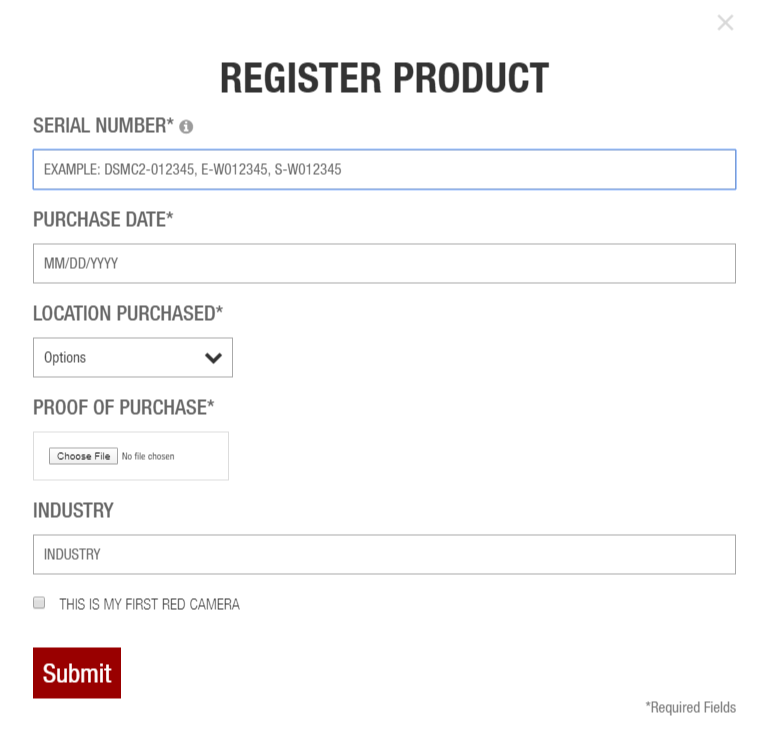Image resolution: width=769 pixels, height=755 pixels.
Task: Click the 'No file chosen' text
Action: pyautogui.click(x=148, y=456)
